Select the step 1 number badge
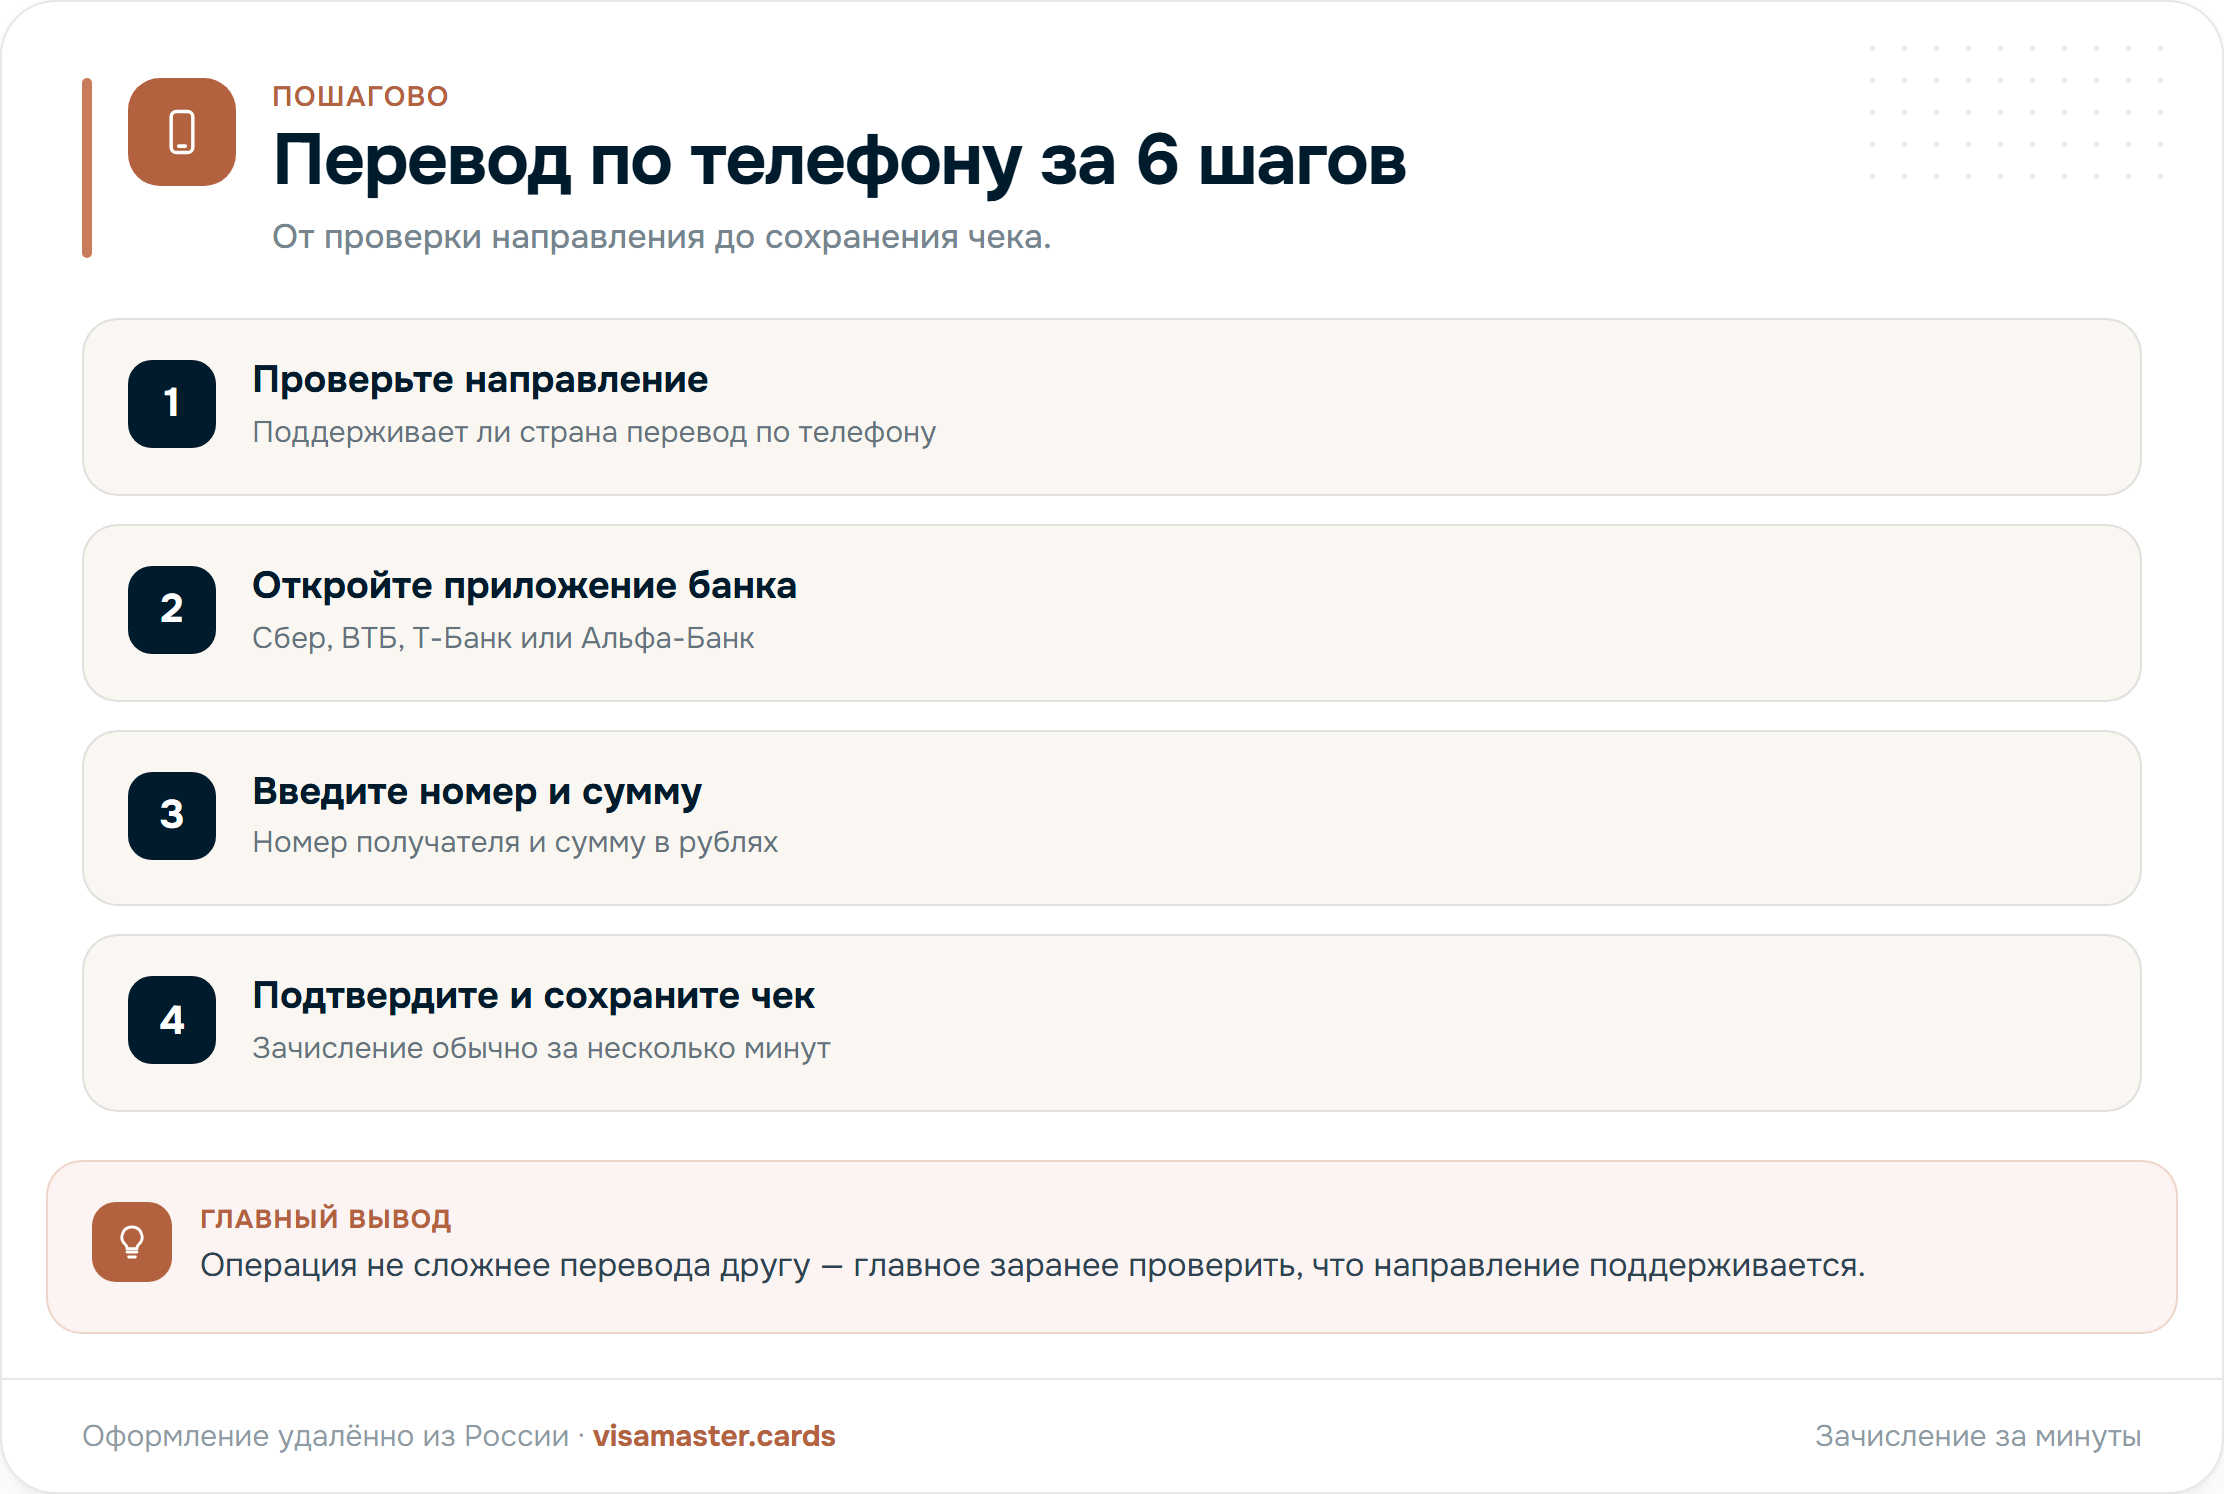 tap(172, 404)
